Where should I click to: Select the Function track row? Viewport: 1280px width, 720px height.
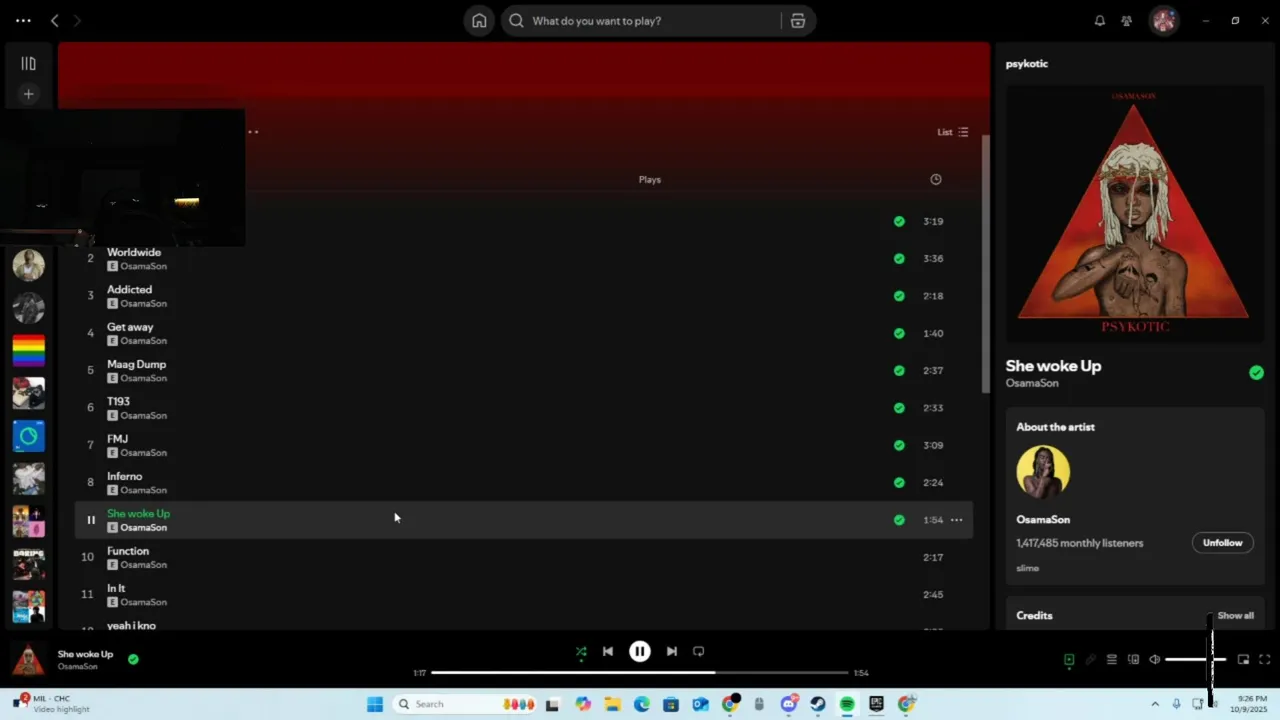[524, 558]
